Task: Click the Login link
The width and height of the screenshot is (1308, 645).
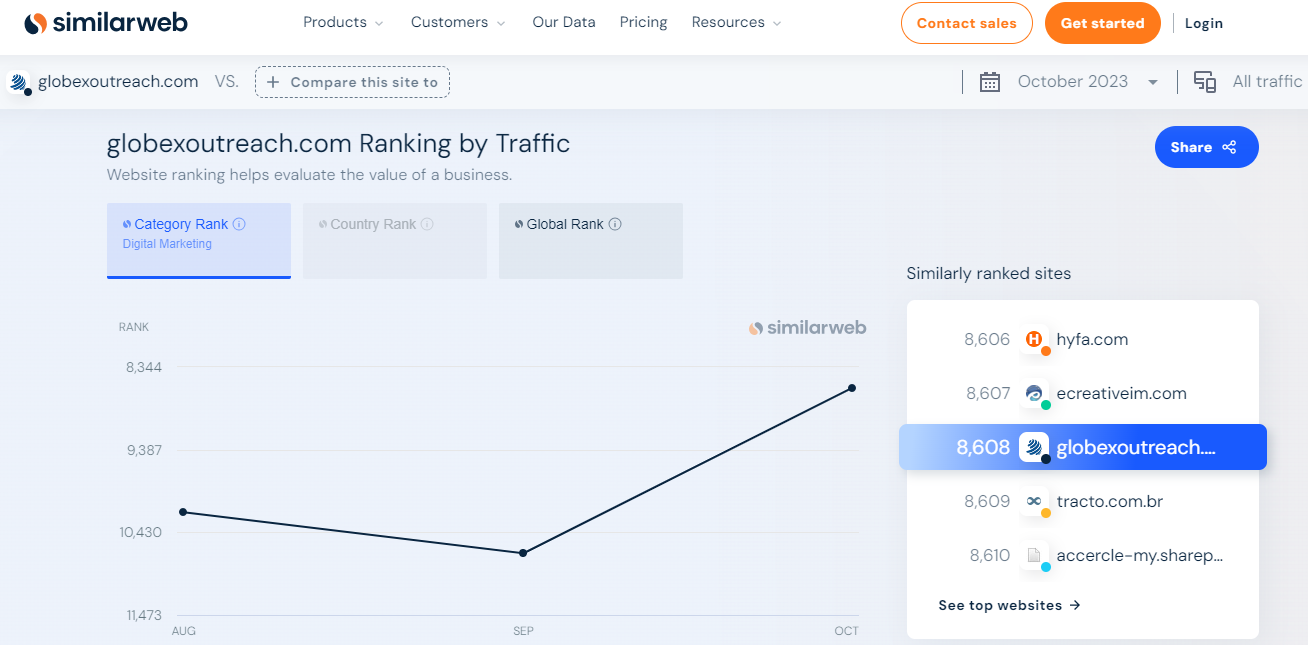Action: tap(1204, 23)
